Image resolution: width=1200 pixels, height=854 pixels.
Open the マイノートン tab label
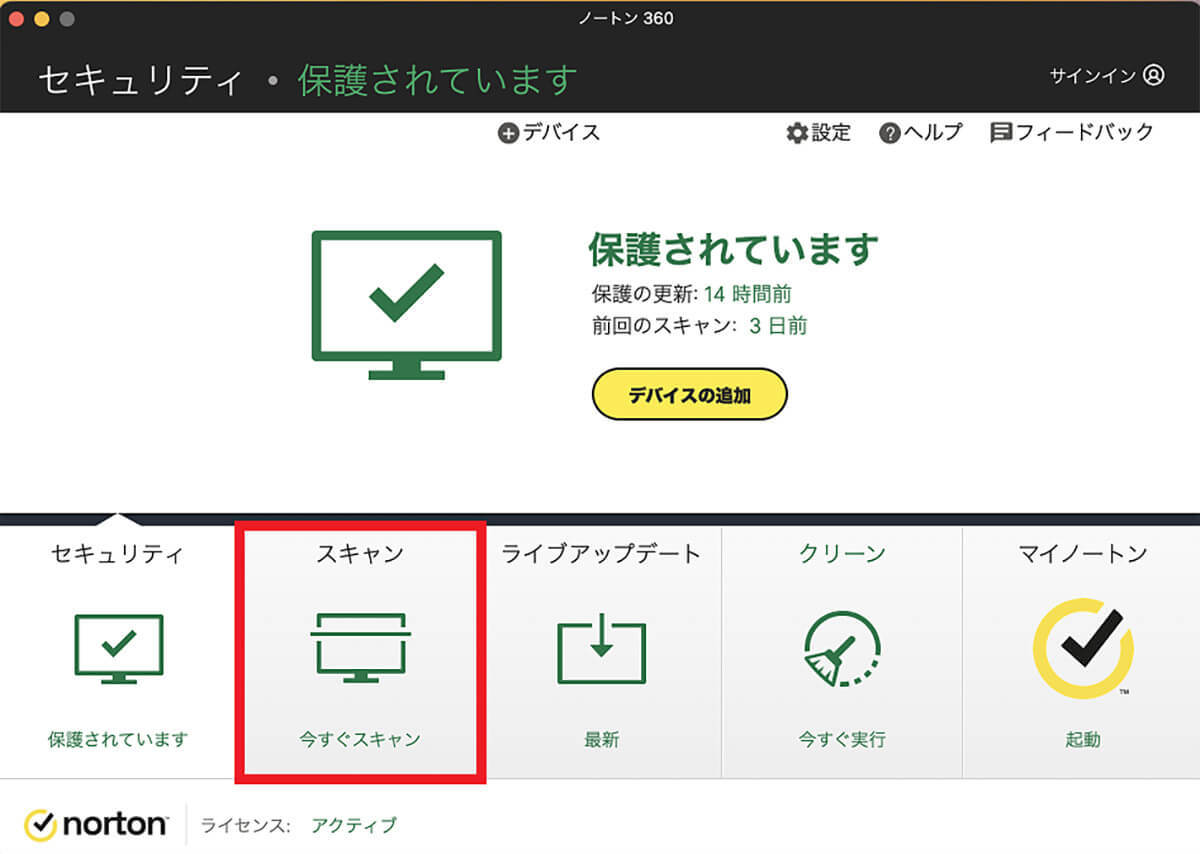[1083, 553]
